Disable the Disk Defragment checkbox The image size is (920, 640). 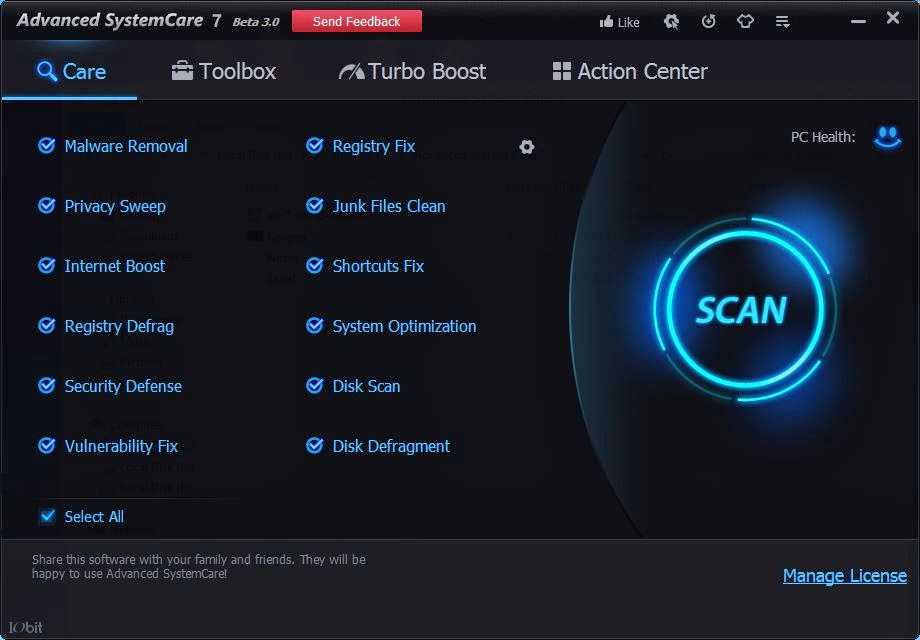click(x=314, y=445)
